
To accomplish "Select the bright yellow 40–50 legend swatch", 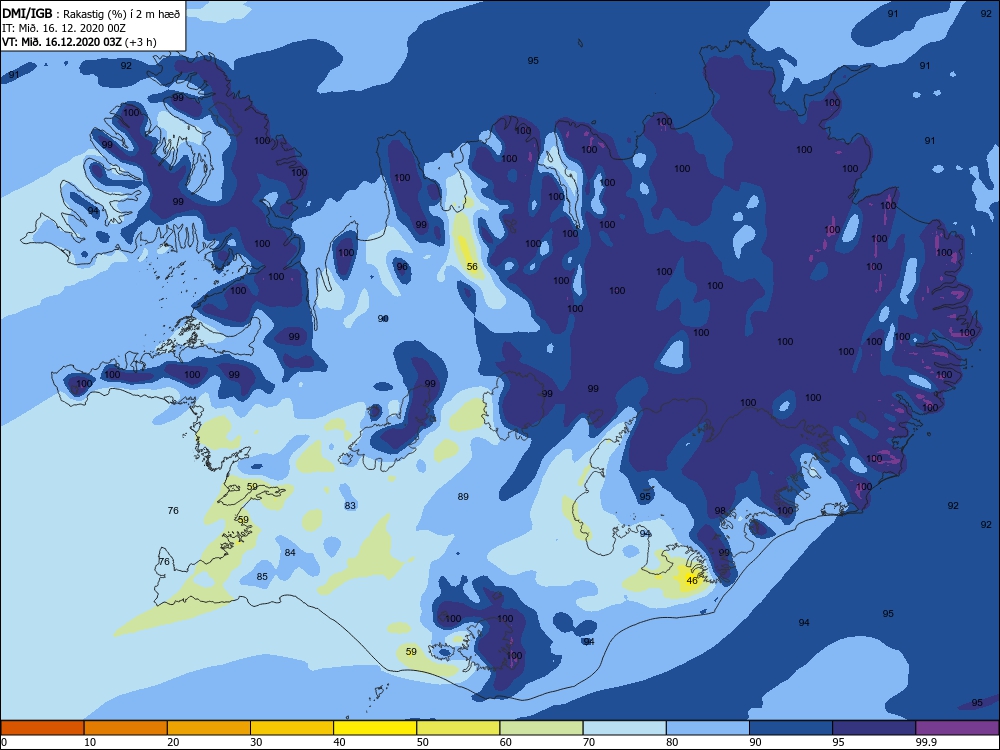I will tap(375, 728).
